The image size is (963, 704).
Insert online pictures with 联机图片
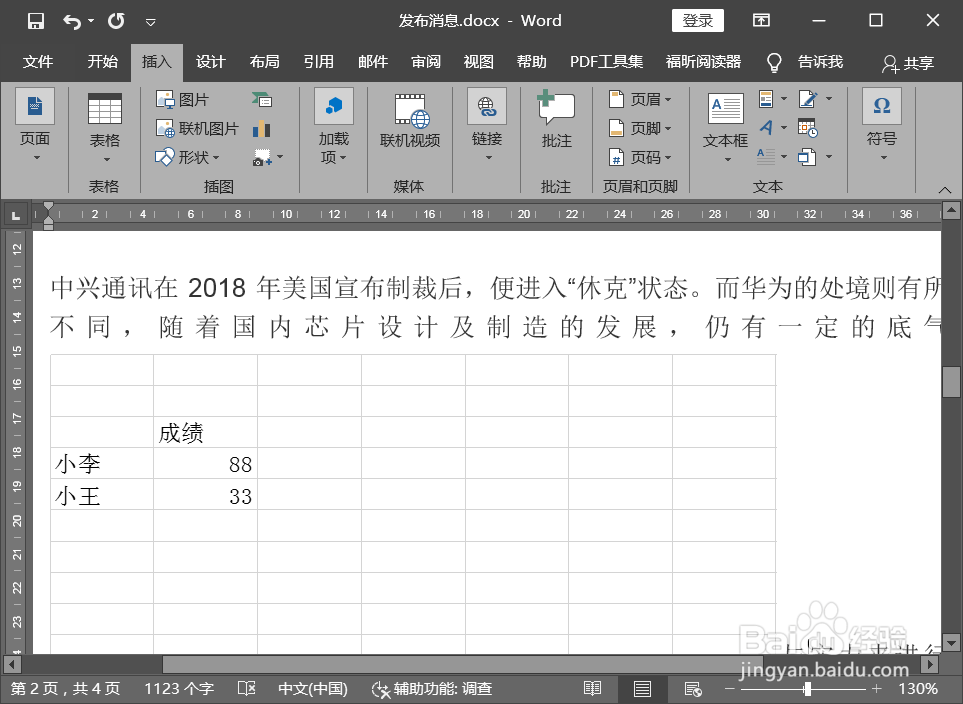[x=197, y=128]
